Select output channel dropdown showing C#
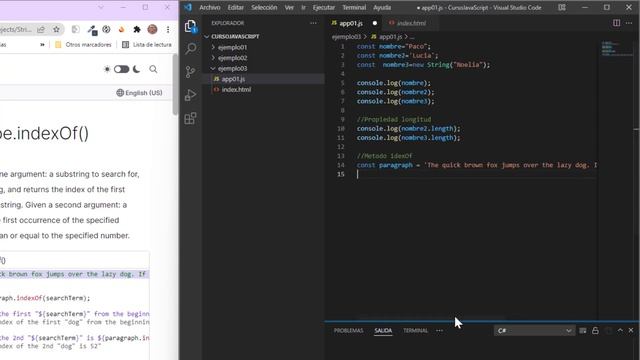The width and height of the screenshot is (640, 360). (x=534, y=331)
